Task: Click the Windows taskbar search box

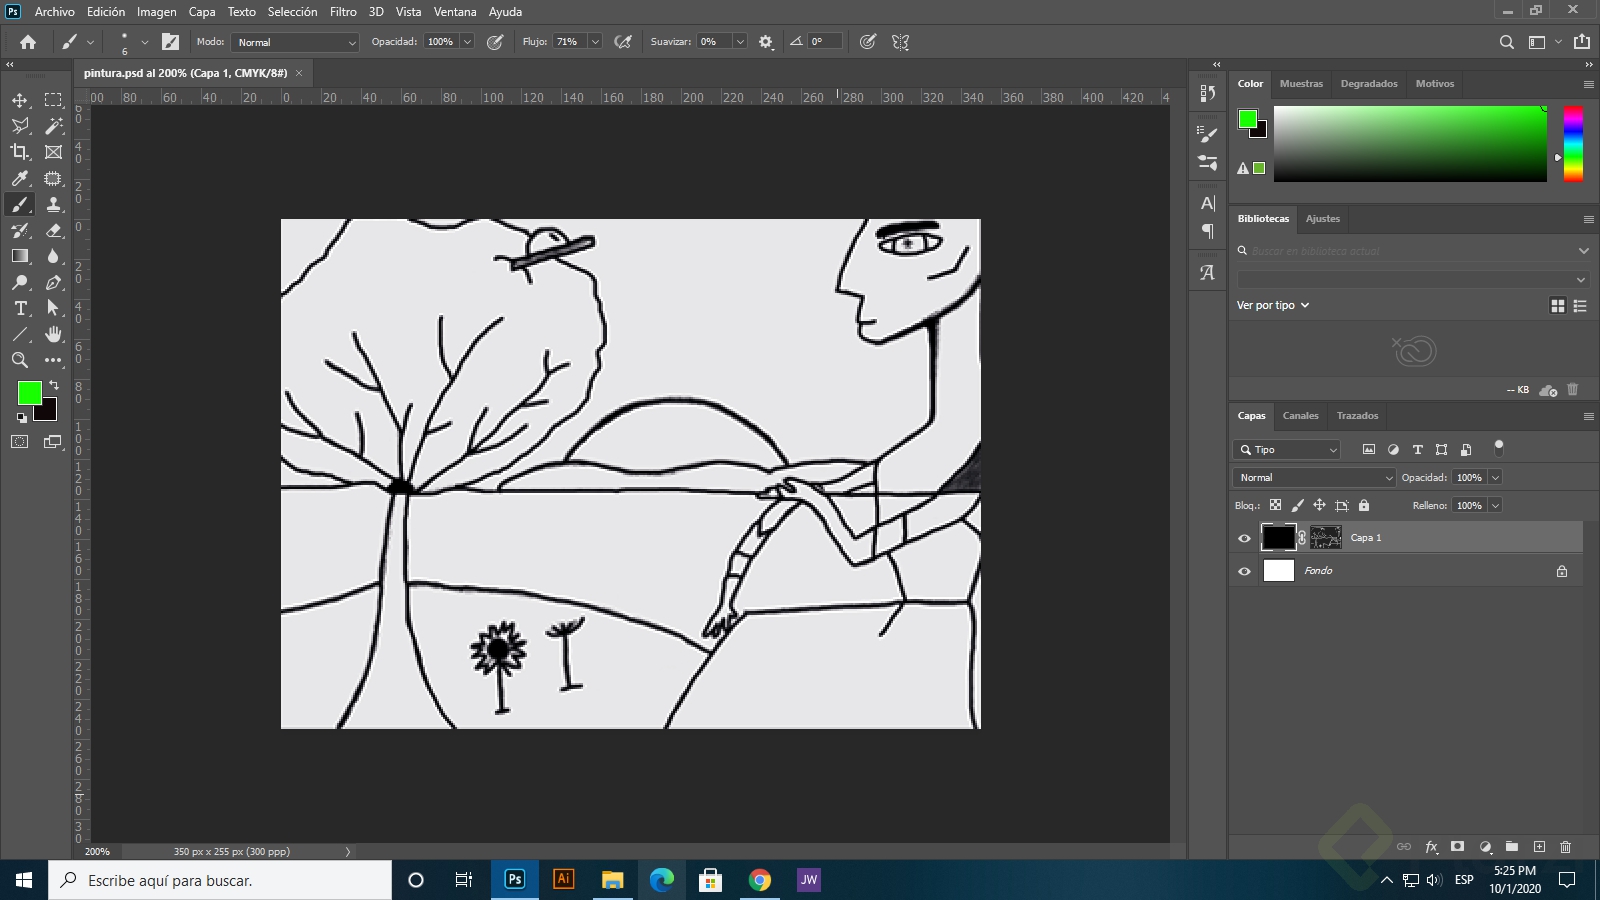Action: coord(220,880)
